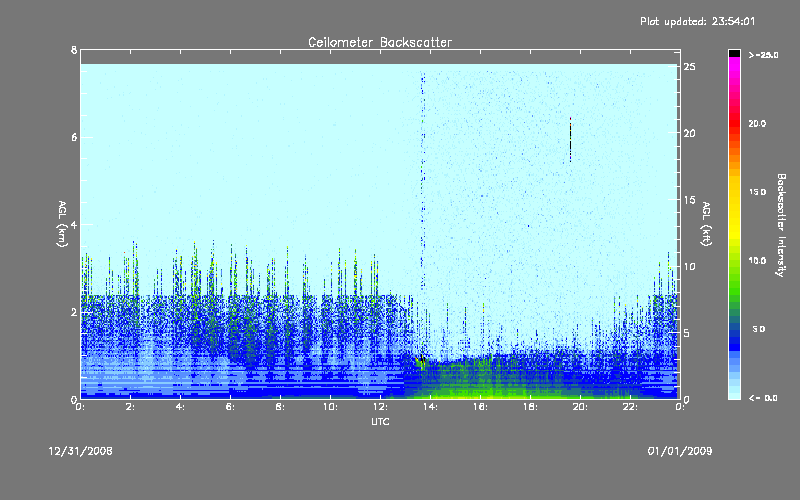
Task: Select the 'UTC' x-axis label
Action: pos(380,421)
